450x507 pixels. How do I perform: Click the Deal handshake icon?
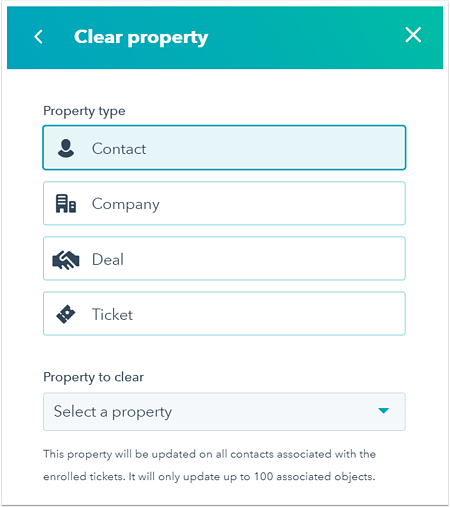click(66, 260)
